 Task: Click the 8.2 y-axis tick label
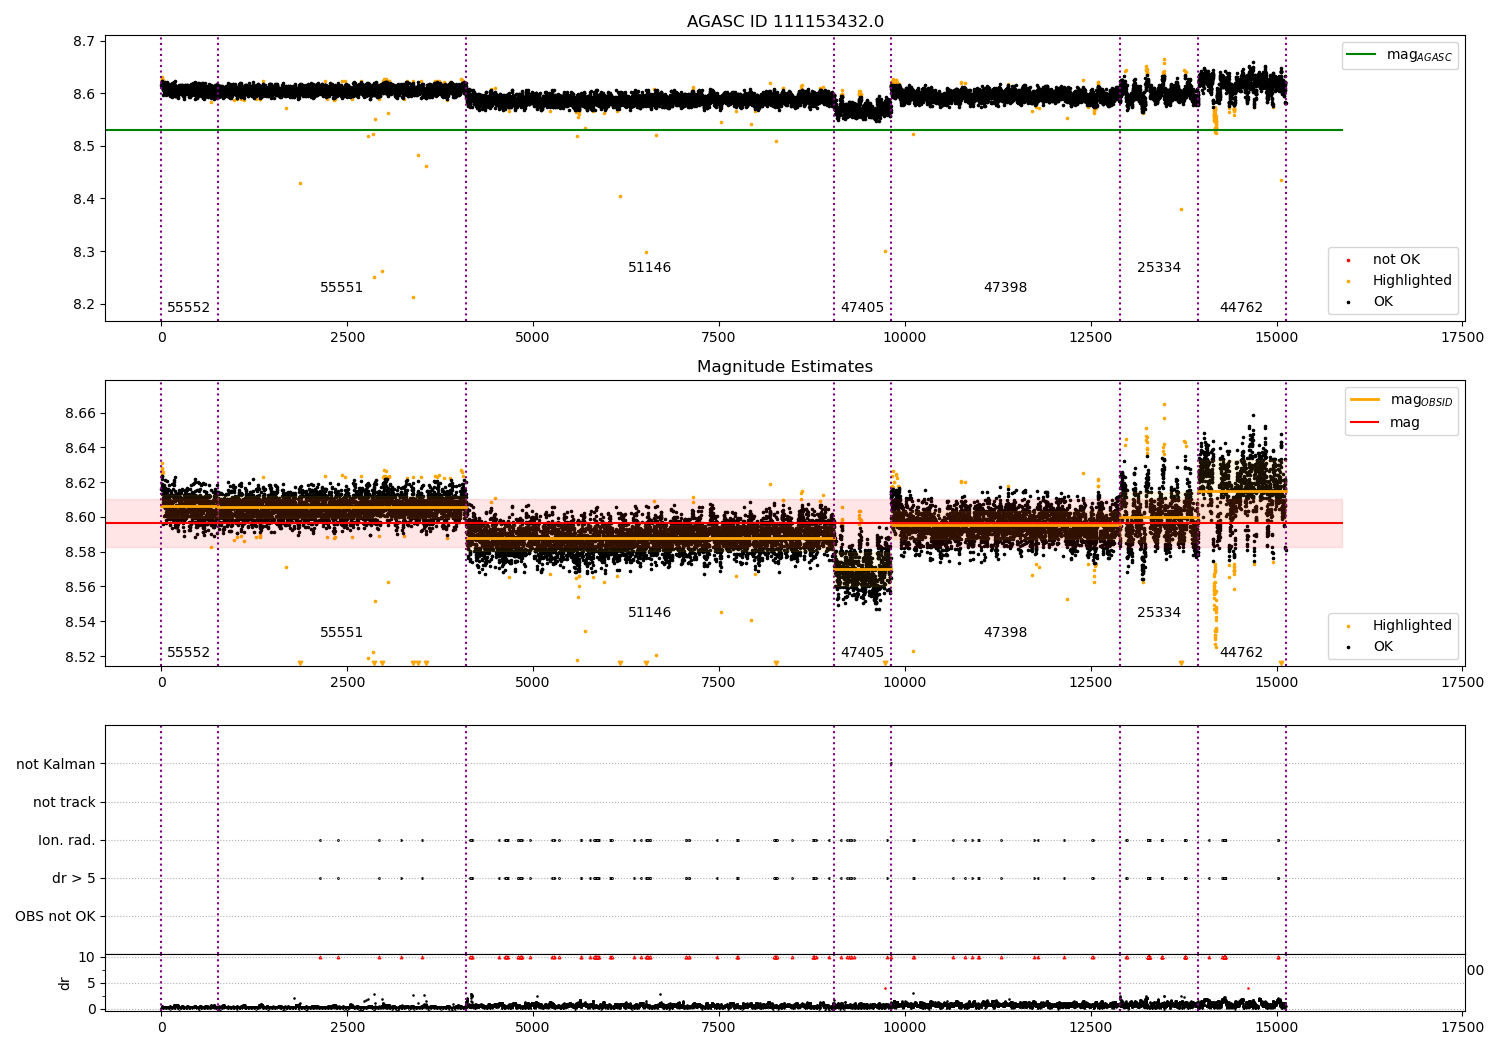click(84, 304)
